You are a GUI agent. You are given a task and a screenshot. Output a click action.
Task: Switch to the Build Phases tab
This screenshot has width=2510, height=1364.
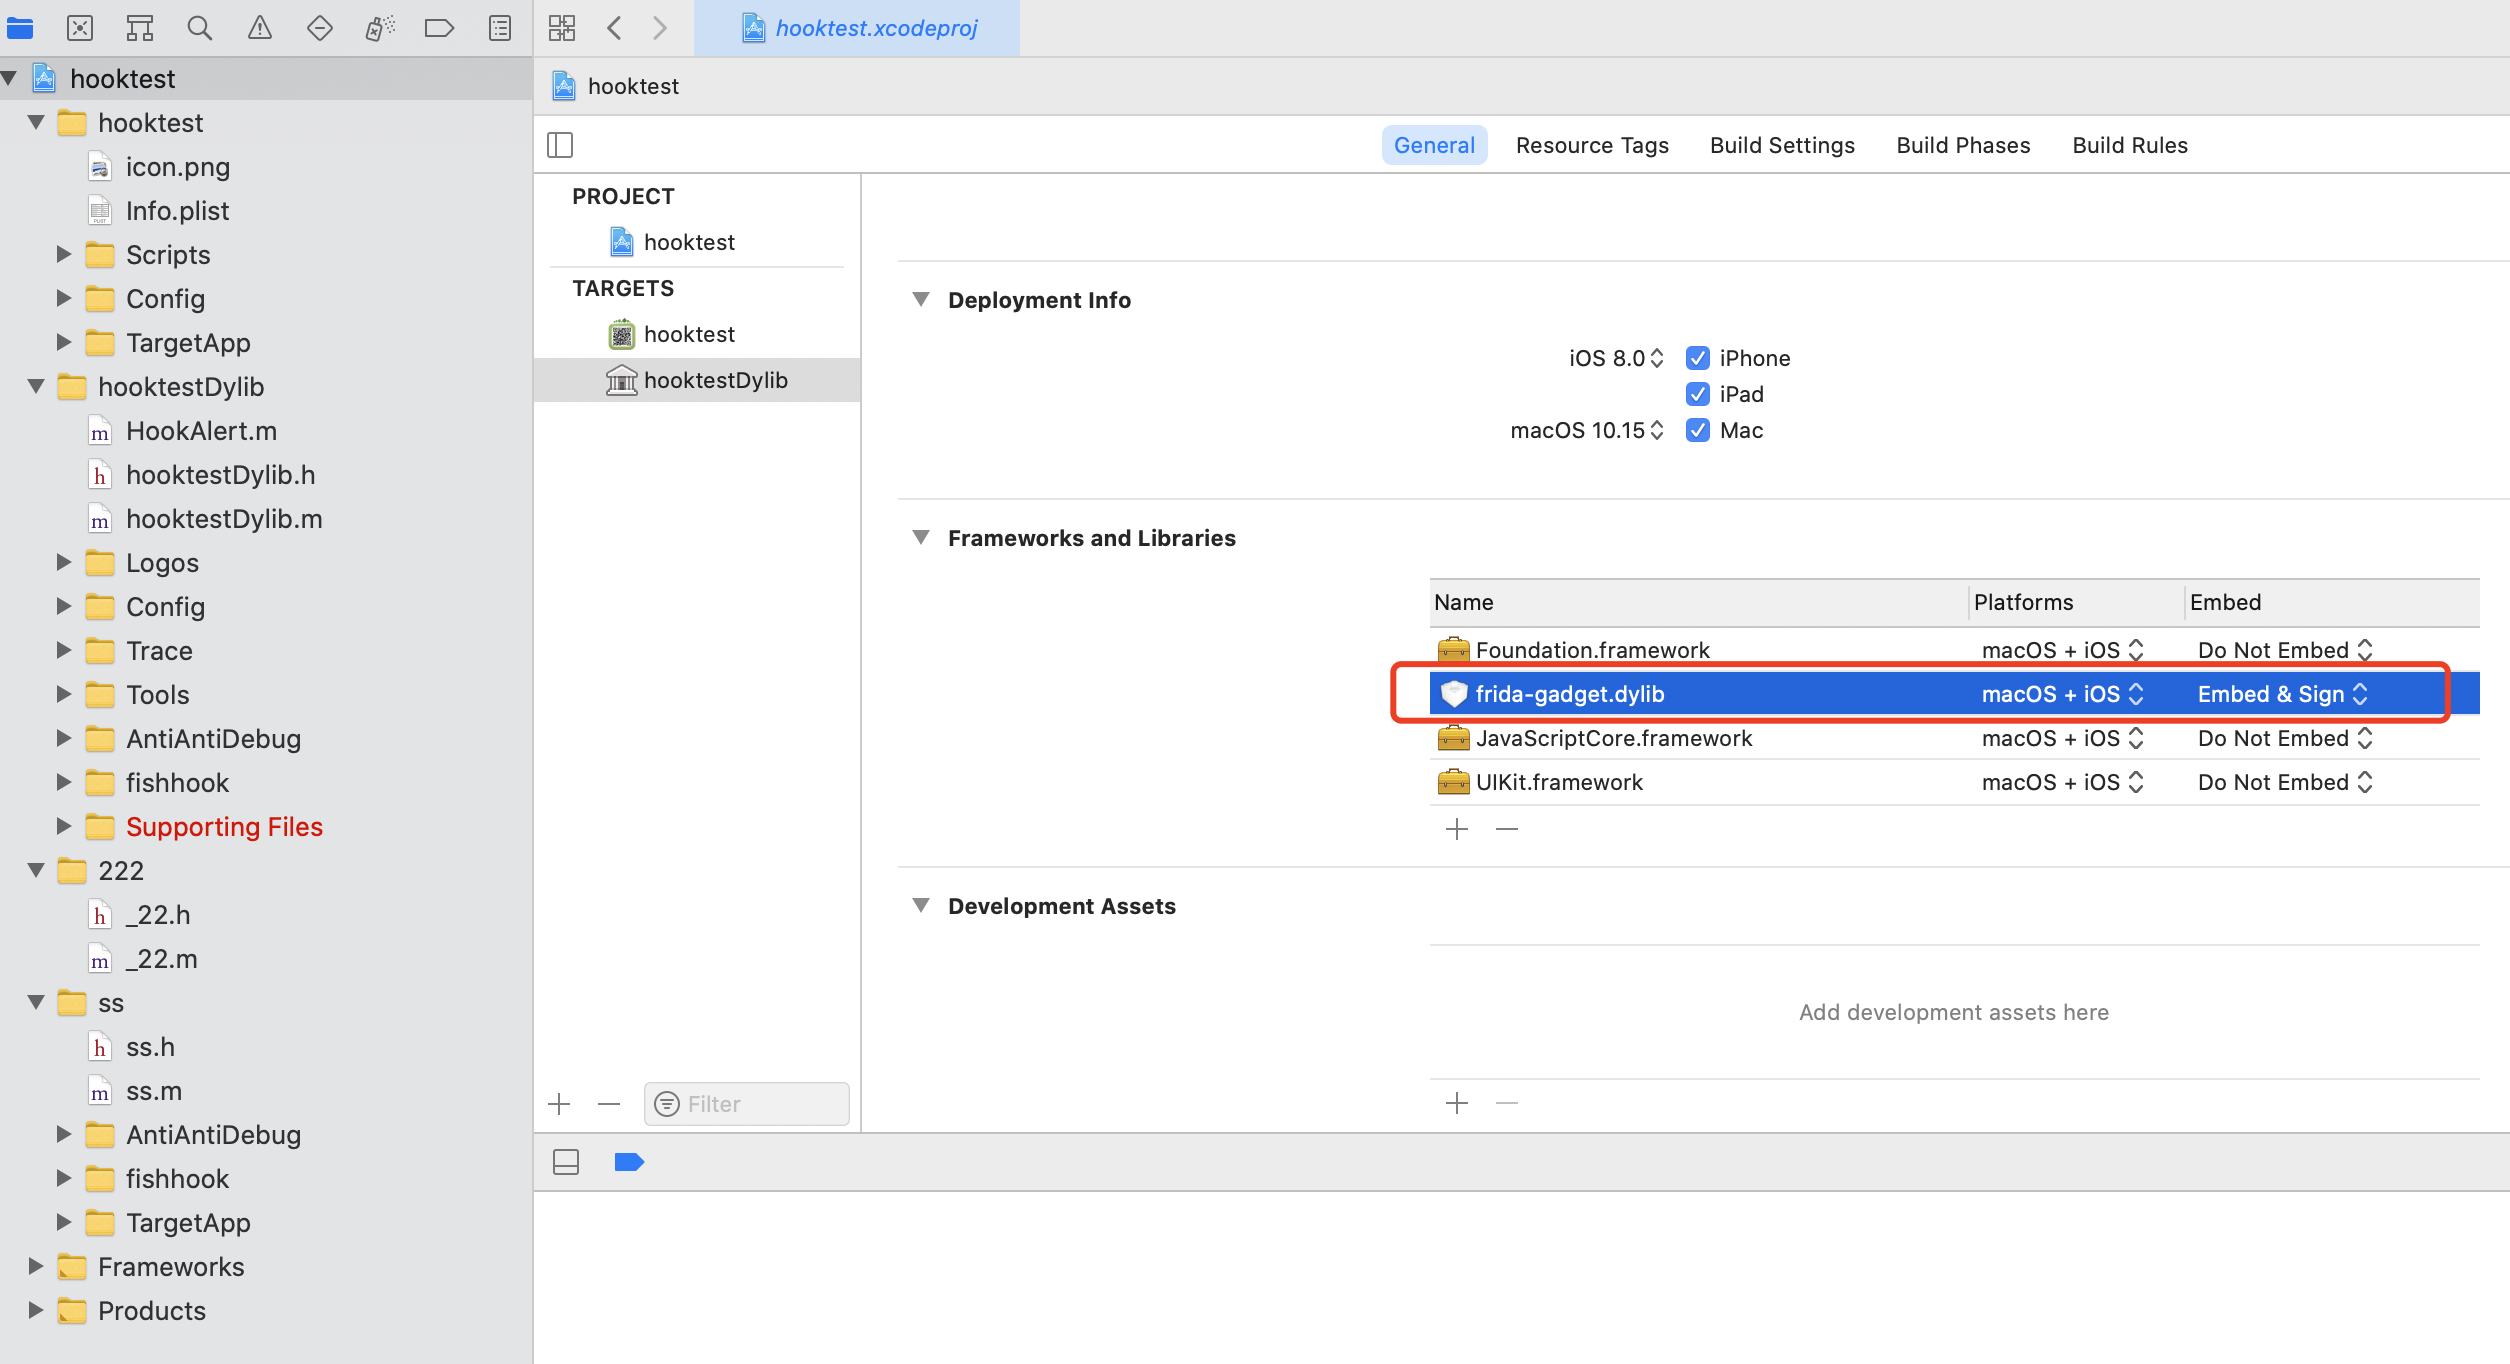tap(1963, 145)
